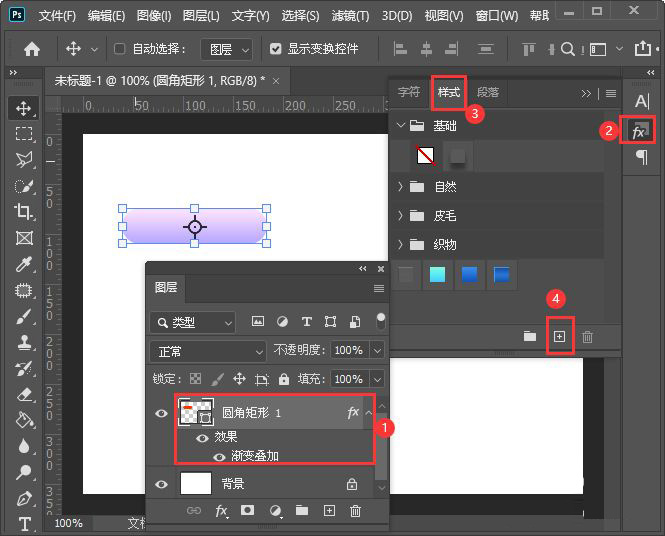The image size is (665, 536).
Task: Open the 类型 layer filter dropdown
Action: point(193,323)
